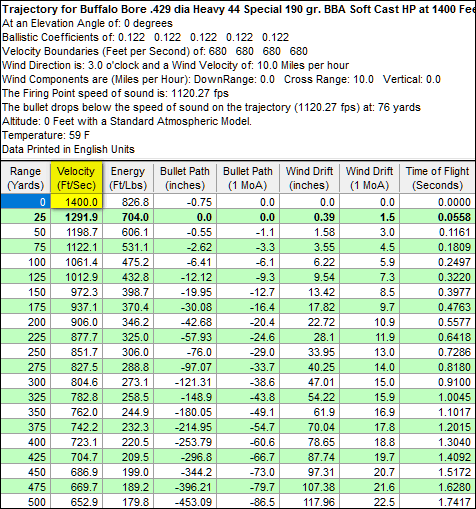
Task: Click energy value 704.0
Action: 128,217
